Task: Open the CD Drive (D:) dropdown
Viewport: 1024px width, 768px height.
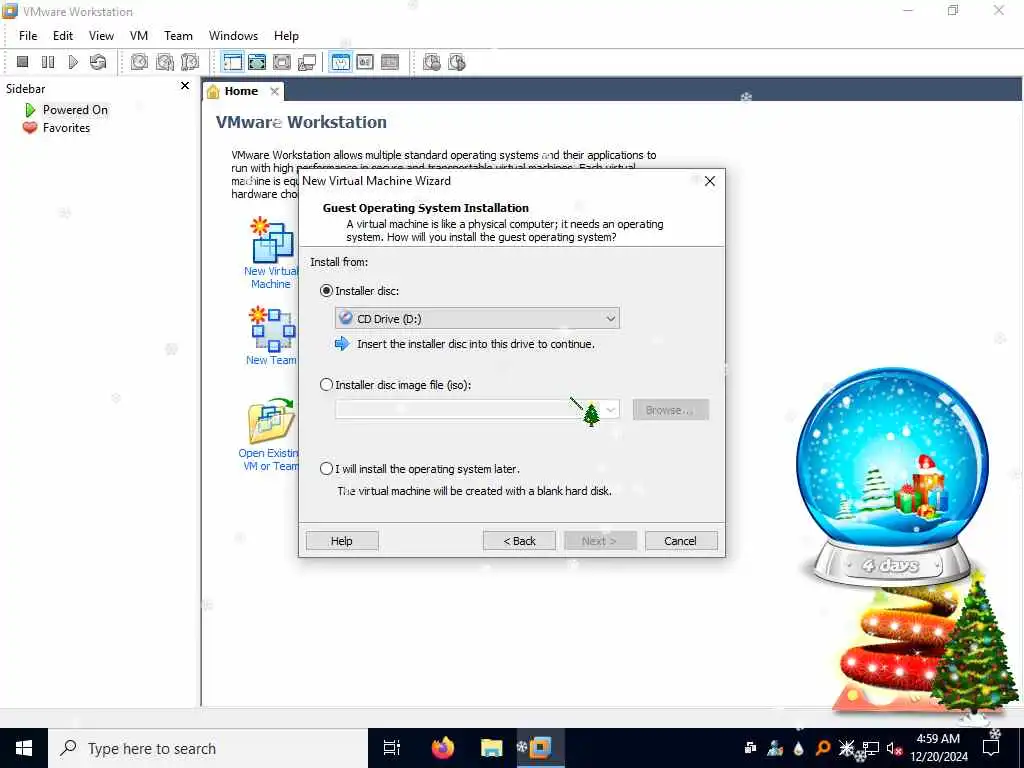Action: pos(477,319)
